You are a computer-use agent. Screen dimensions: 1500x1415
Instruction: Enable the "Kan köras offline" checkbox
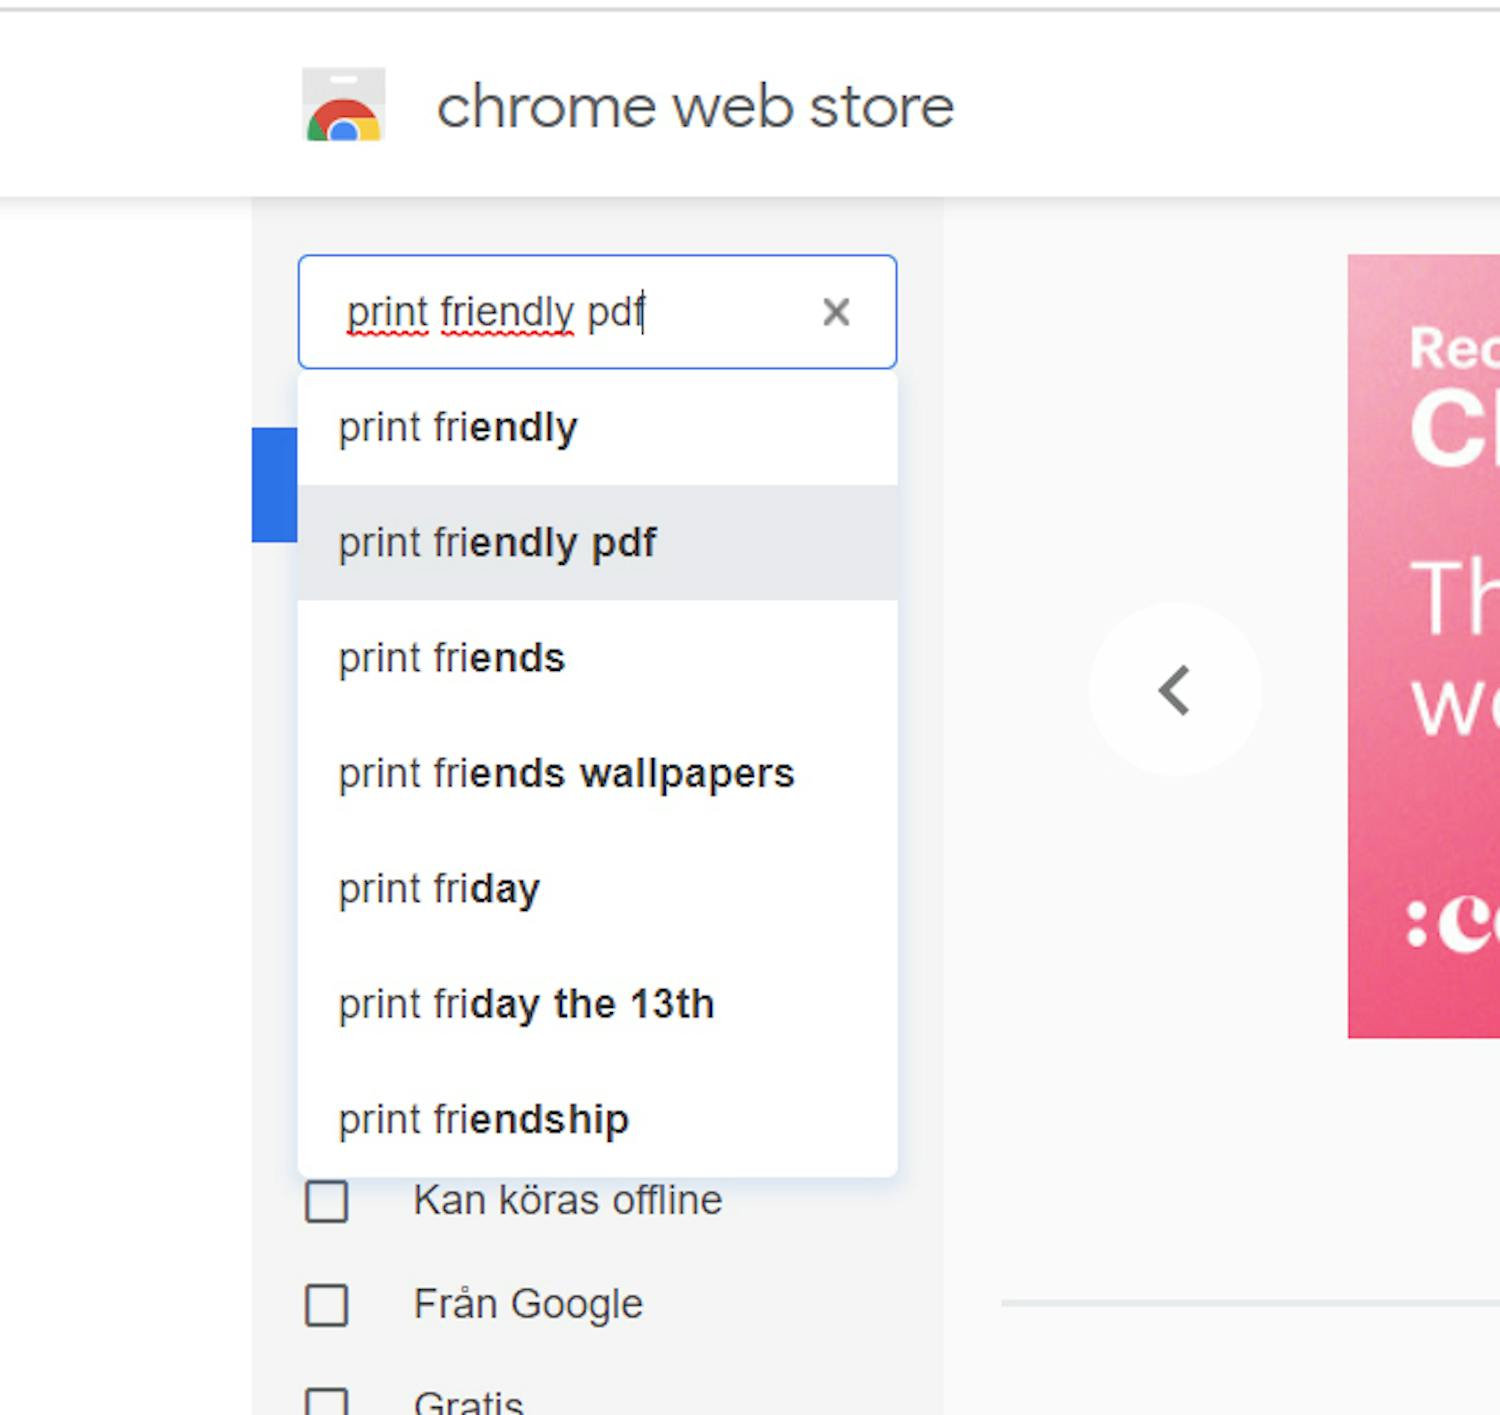coord(326,1201)
